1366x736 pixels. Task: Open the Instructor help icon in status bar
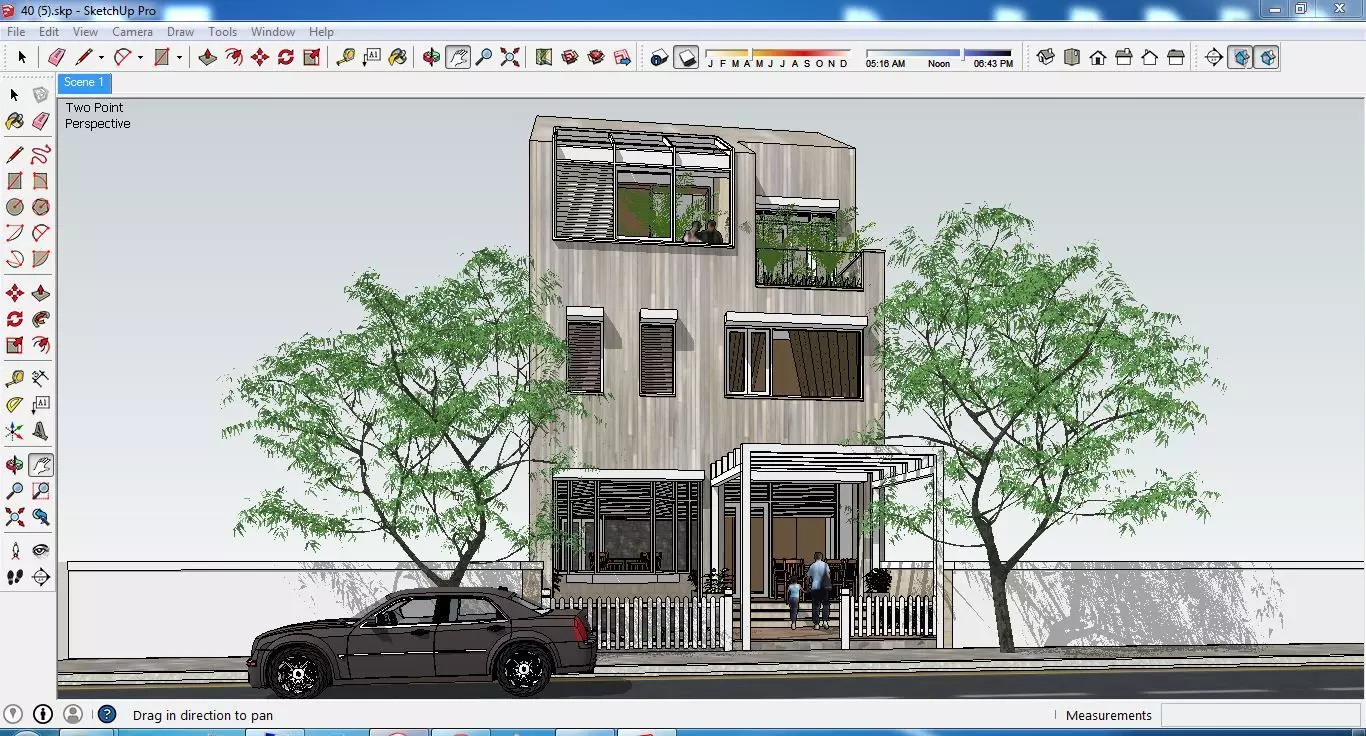(107, 715)
